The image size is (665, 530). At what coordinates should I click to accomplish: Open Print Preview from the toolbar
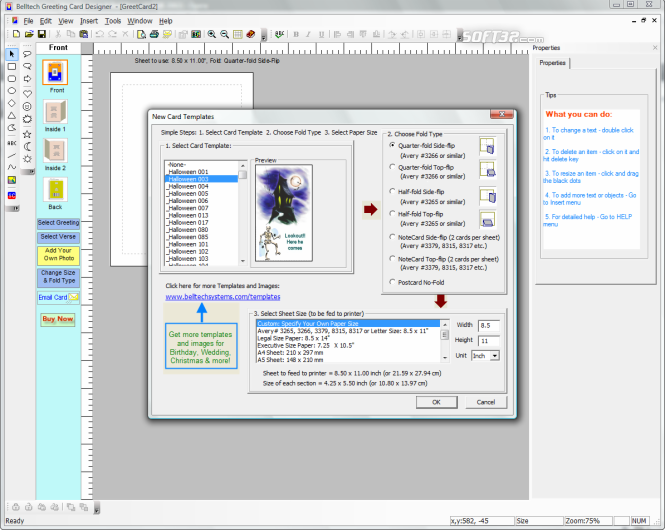(x=141, y=34)
